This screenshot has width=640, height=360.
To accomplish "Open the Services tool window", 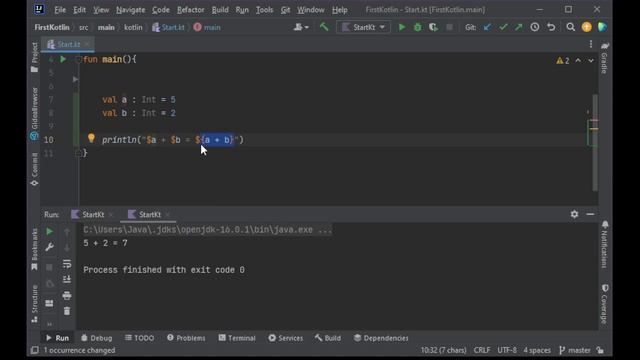I will pyautogui.click(x=286, y=338).
